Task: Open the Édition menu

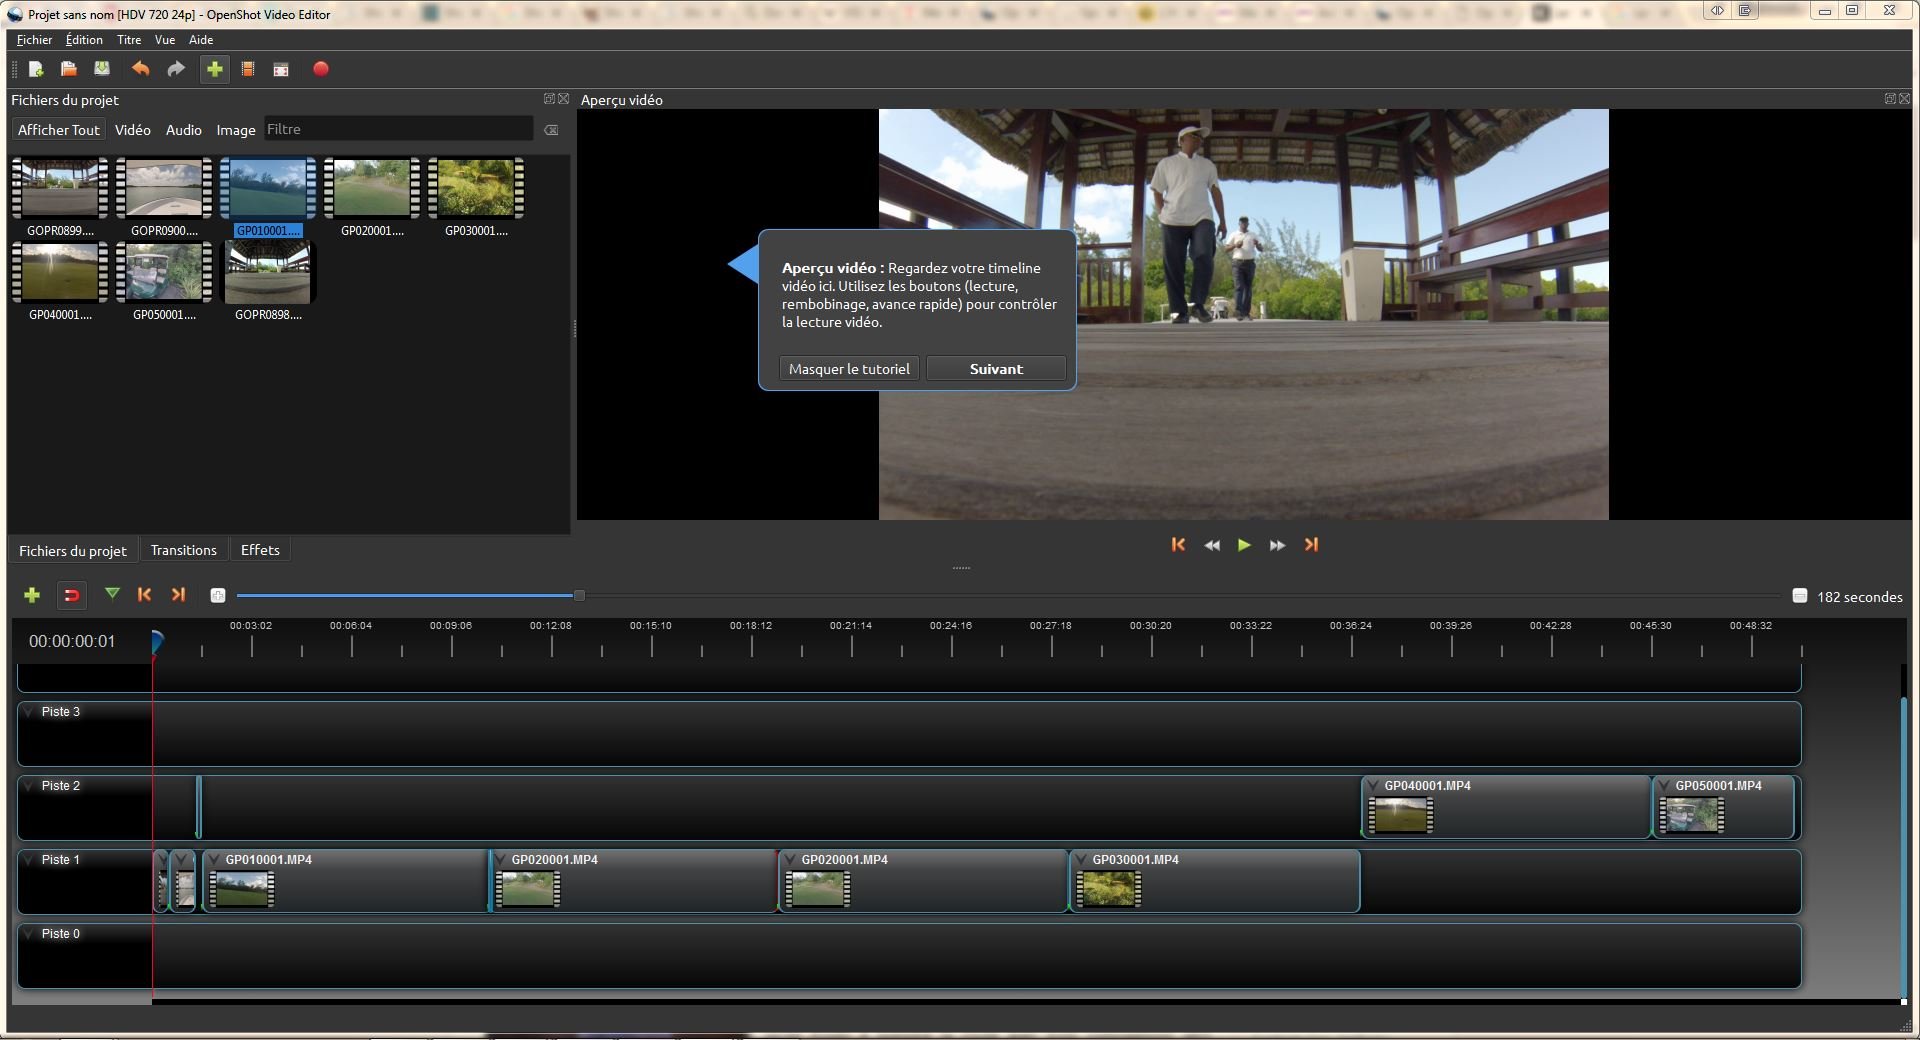Action: click(x=84, y=40)
